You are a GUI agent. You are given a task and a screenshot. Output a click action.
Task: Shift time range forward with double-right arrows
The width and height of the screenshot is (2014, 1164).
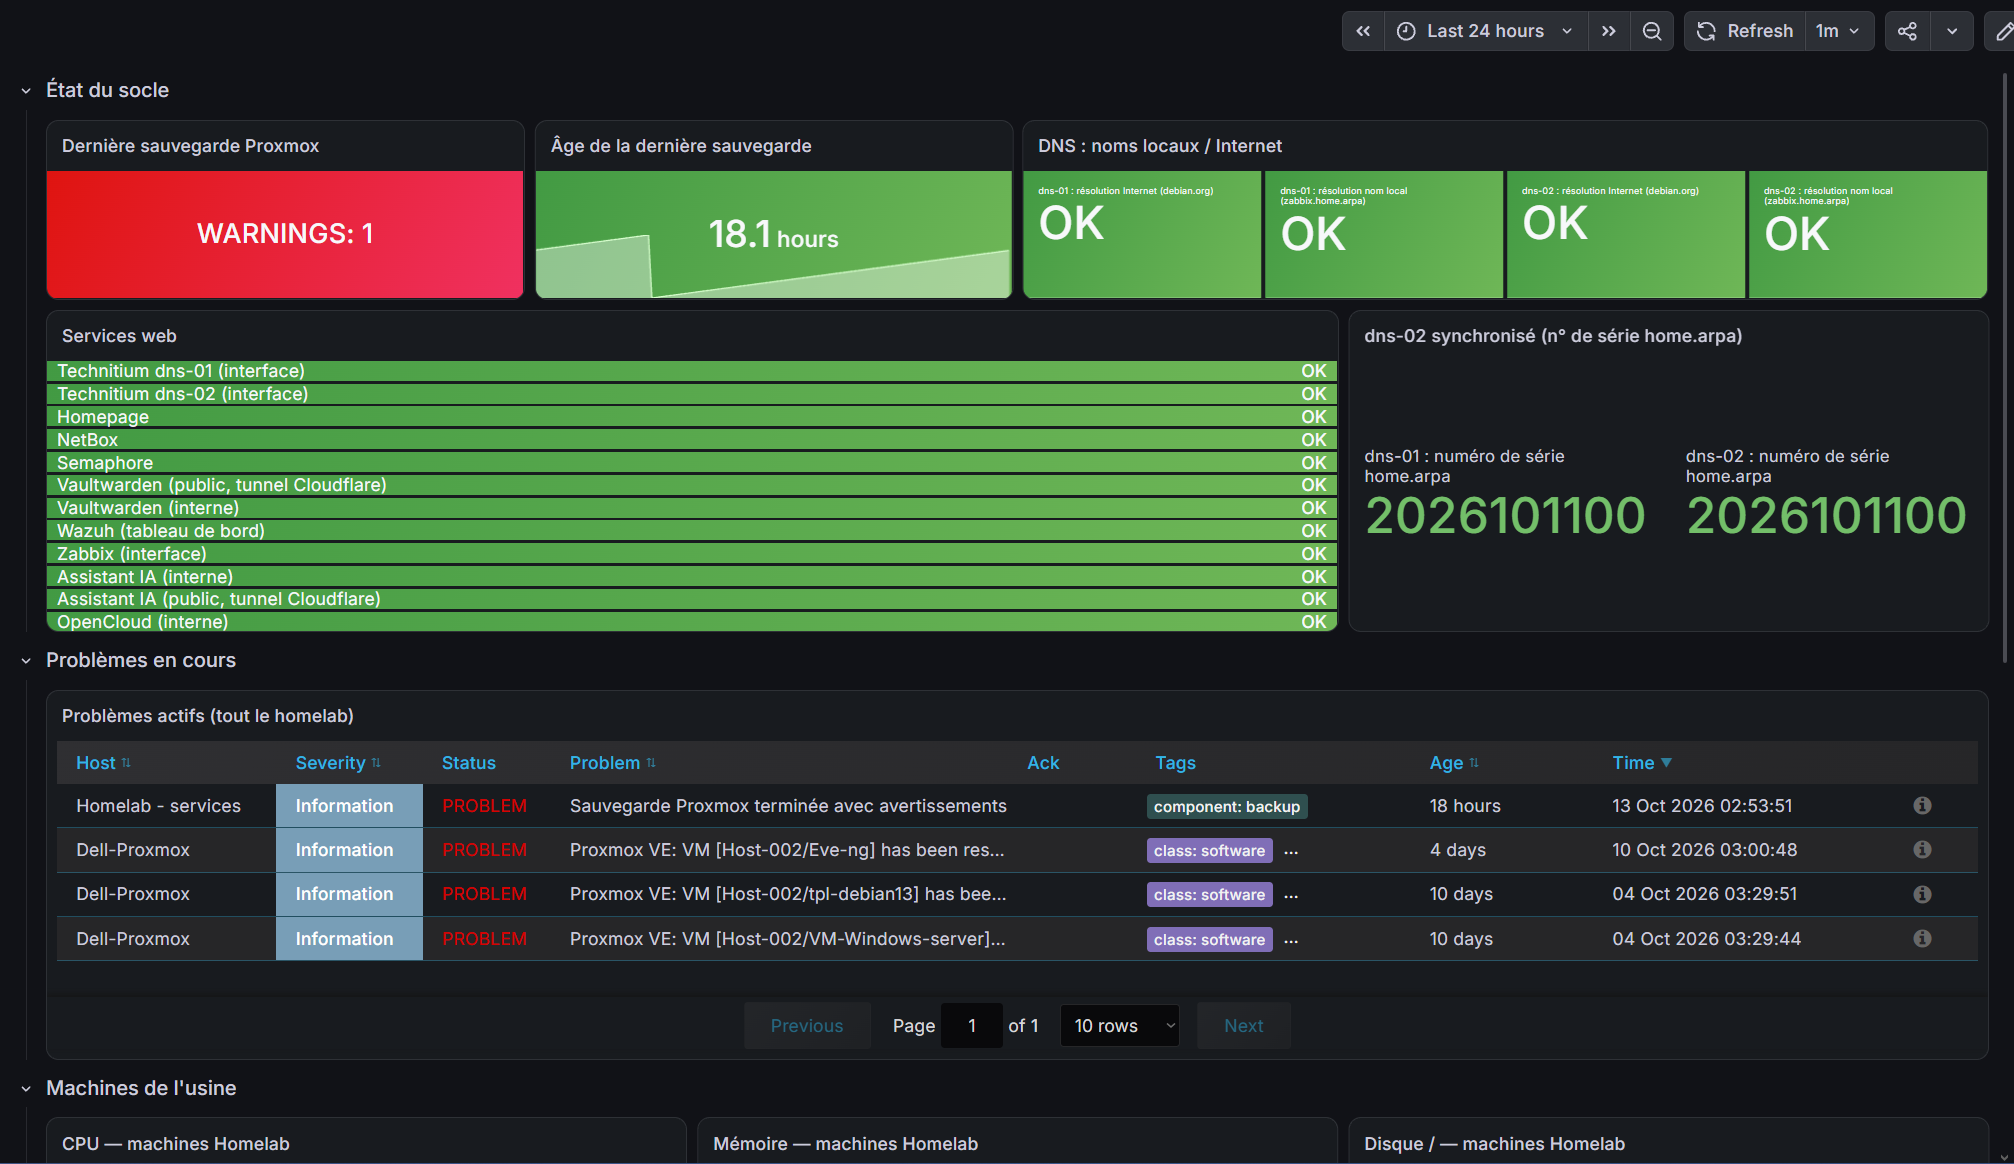(x=1608, y=31)
